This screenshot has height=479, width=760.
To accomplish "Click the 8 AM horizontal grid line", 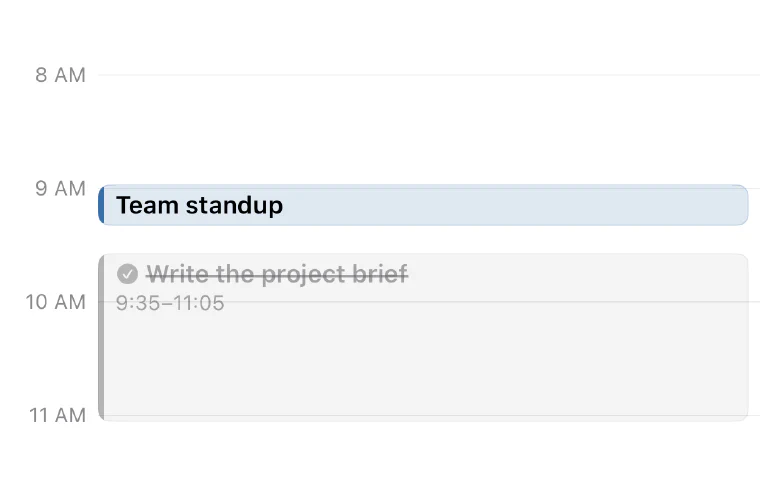I will [x=429, y=75].
